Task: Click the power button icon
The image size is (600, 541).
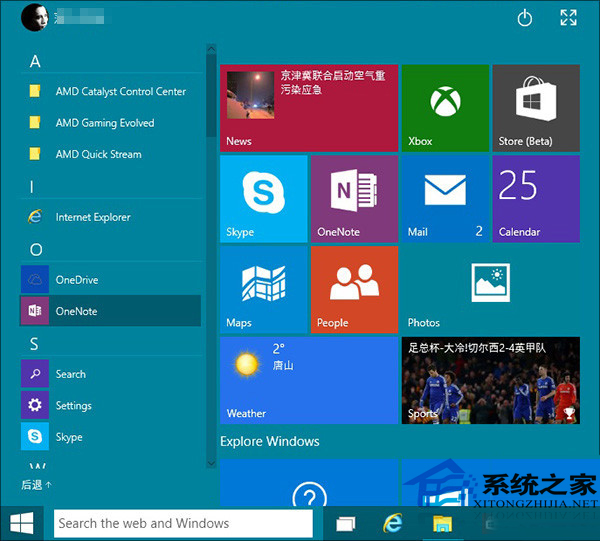Action: click(x=525, y=17)
